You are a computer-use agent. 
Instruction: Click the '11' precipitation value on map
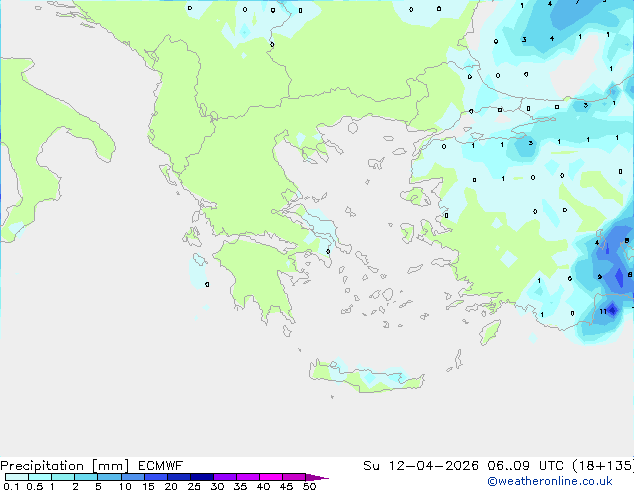click(x=603, y=311)
